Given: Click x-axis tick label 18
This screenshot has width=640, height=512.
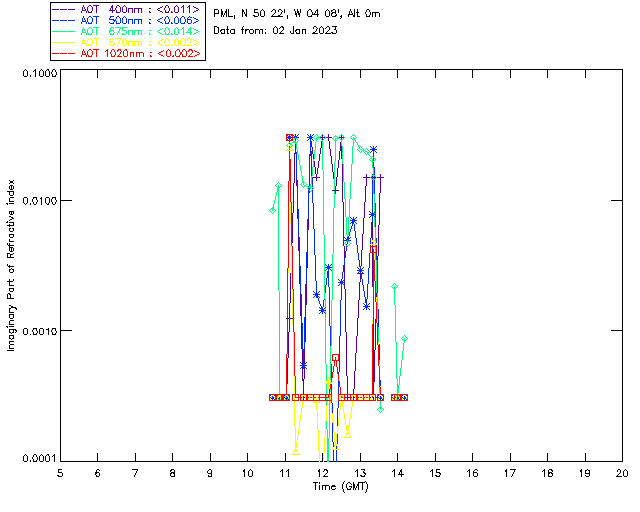Looking at the screenshot, I should click(x=547, y=473).
